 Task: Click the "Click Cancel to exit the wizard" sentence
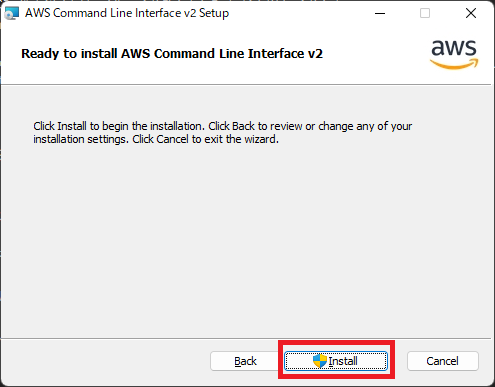[205, 139]
